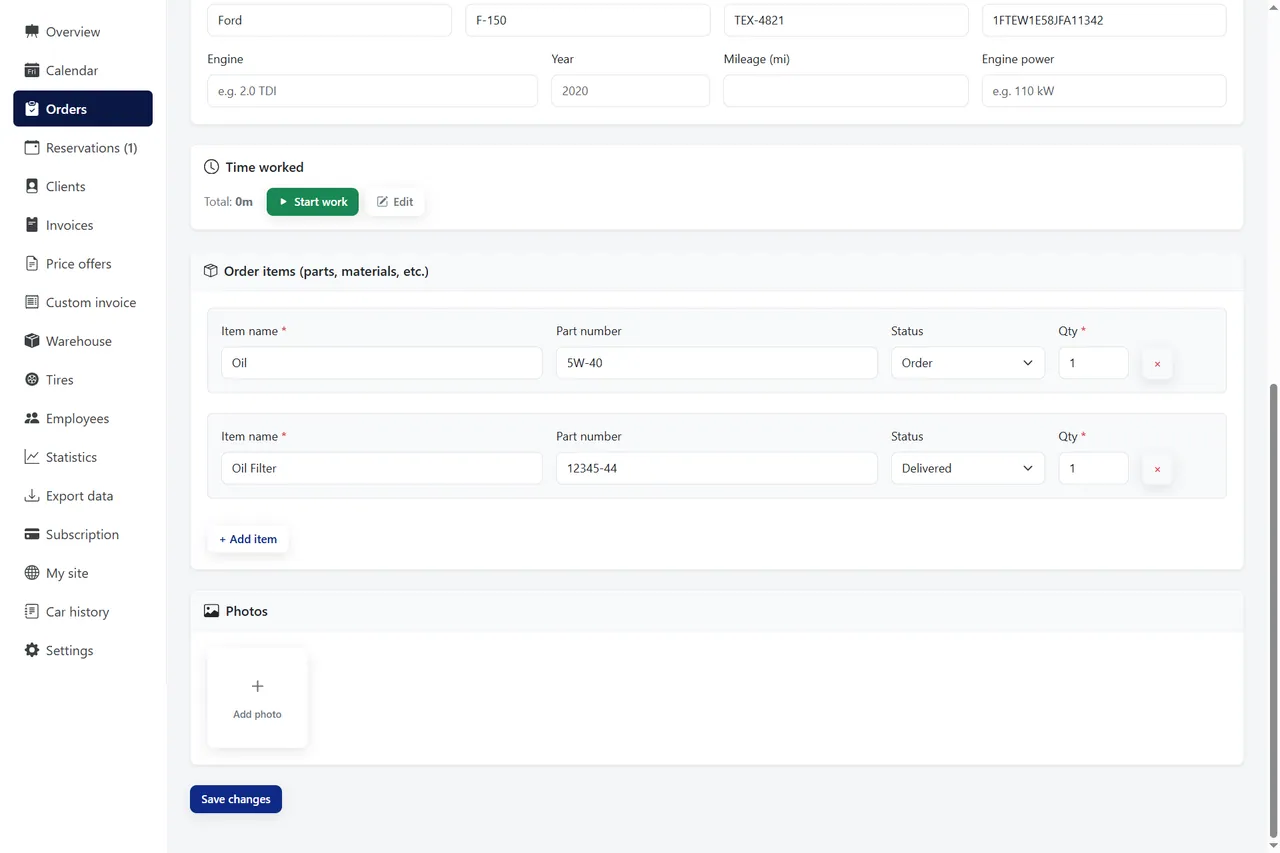Open the Orders menu item
This screenshot has width=1280, height=853.
[83, 109]
